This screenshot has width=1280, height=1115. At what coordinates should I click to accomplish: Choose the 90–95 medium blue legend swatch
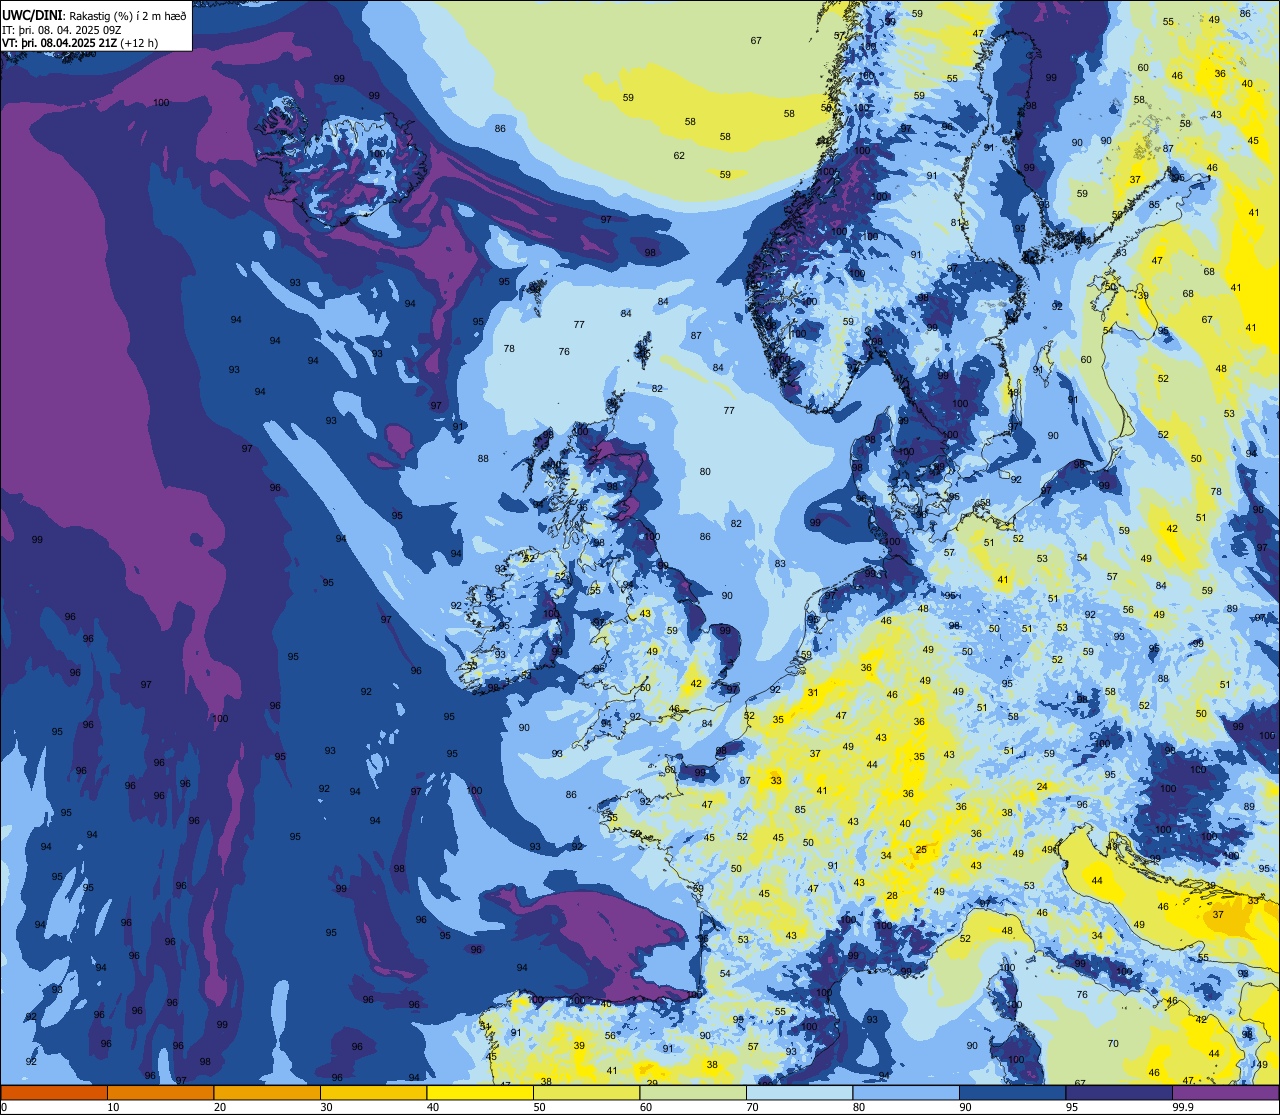pos(1012,1092)
